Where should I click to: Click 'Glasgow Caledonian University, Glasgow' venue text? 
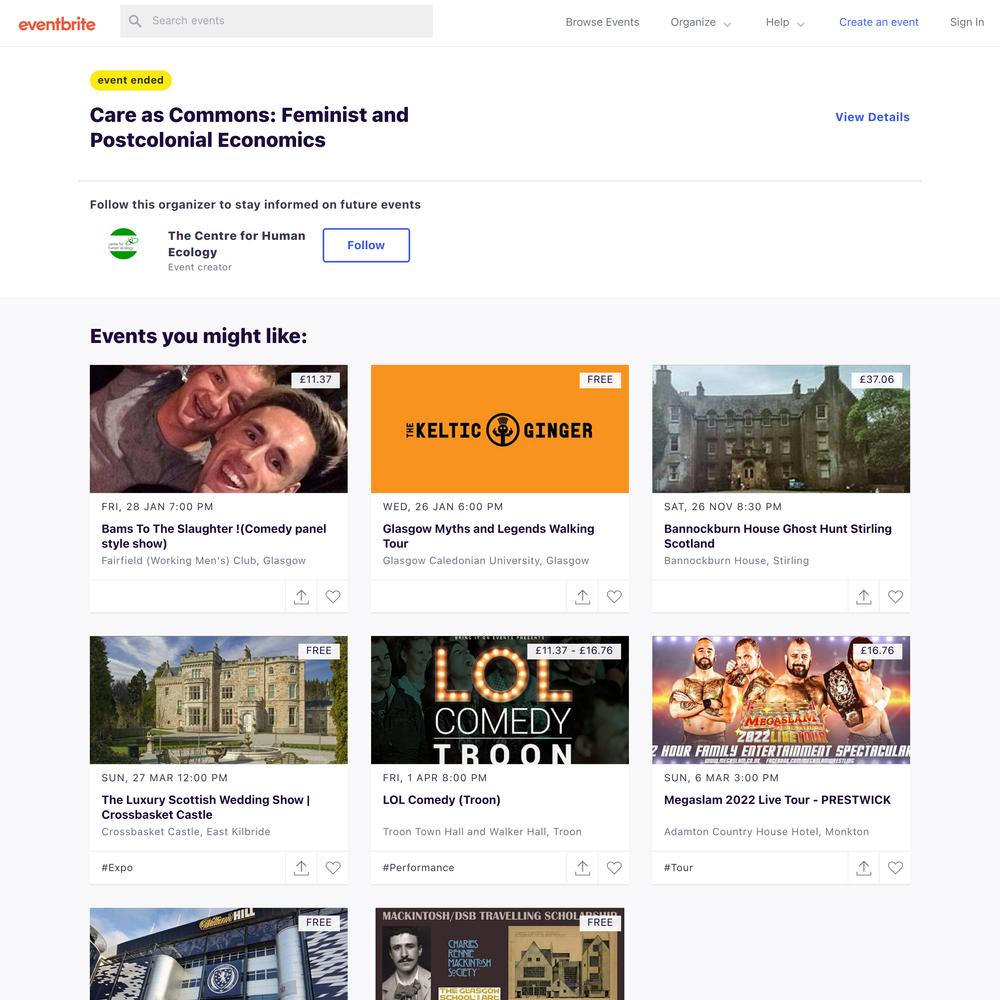click(486, 561)
